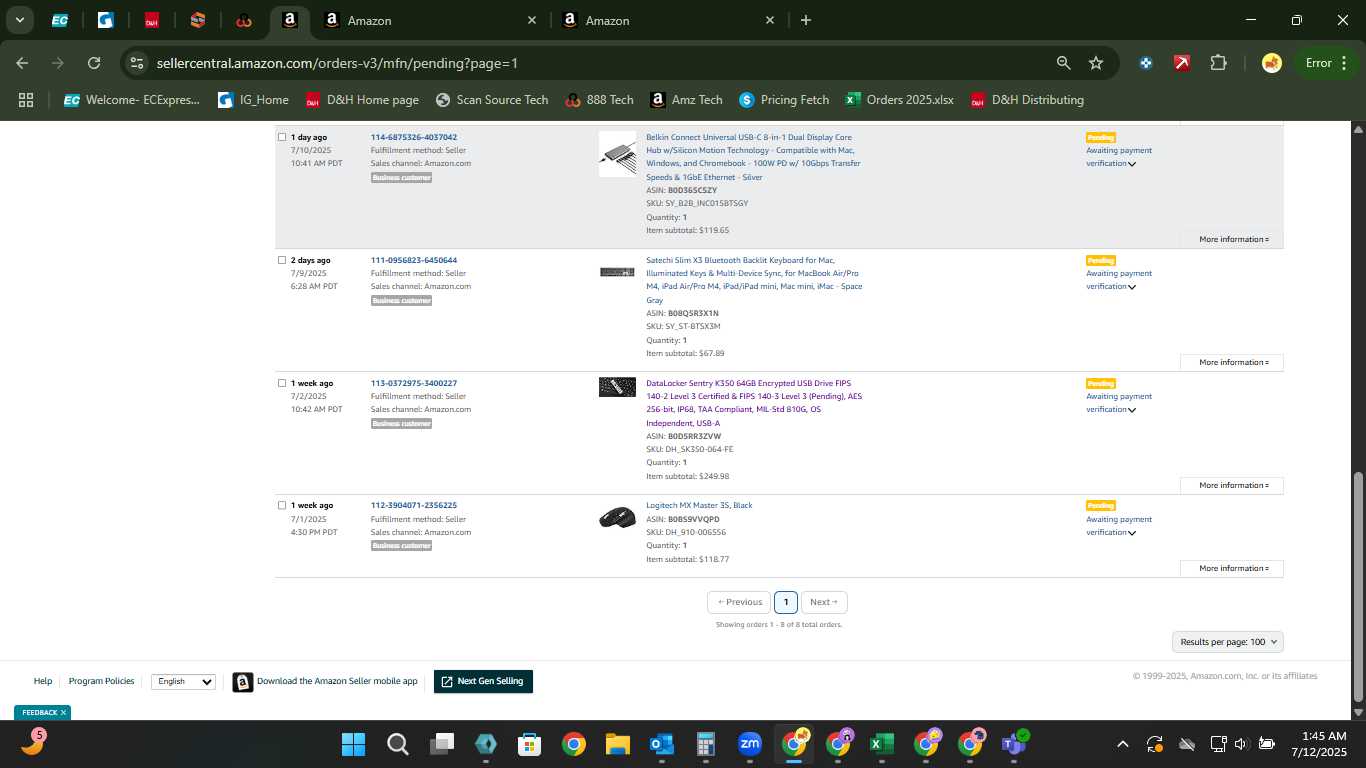Open the Windows Start menu

pyautogui.click(x=353, y=744)
